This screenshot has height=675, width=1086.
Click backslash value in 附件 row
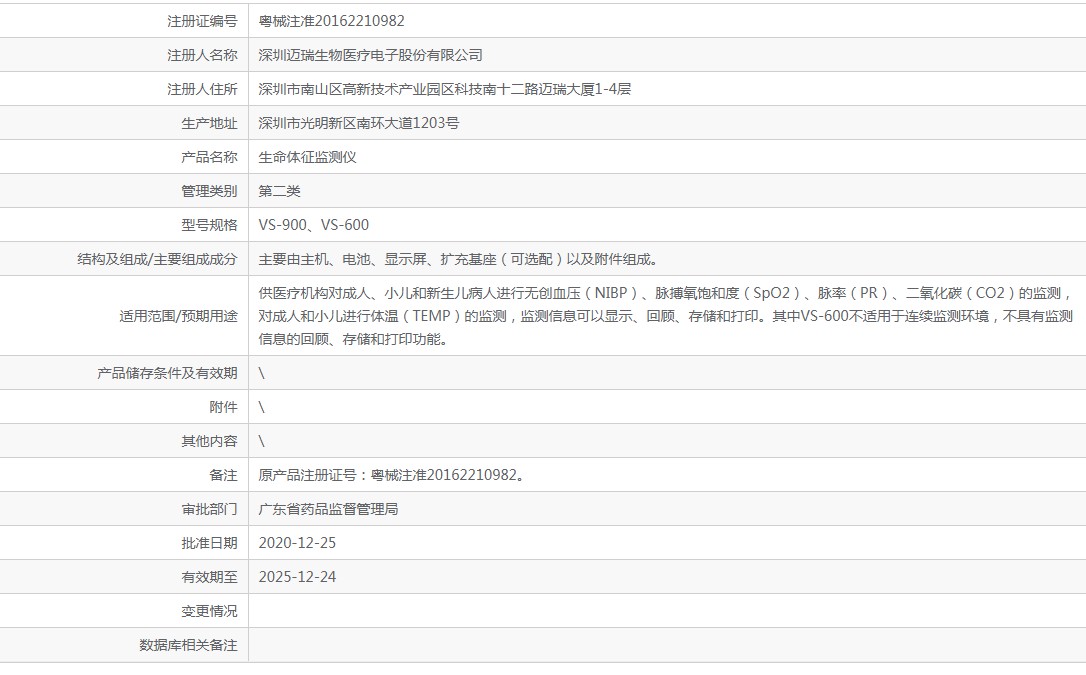point(262,407)
